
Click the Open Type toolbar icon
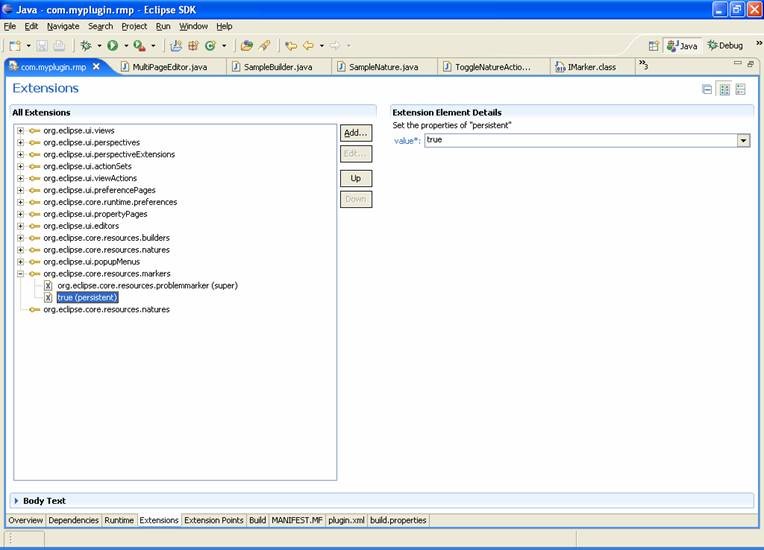[247, 46]
